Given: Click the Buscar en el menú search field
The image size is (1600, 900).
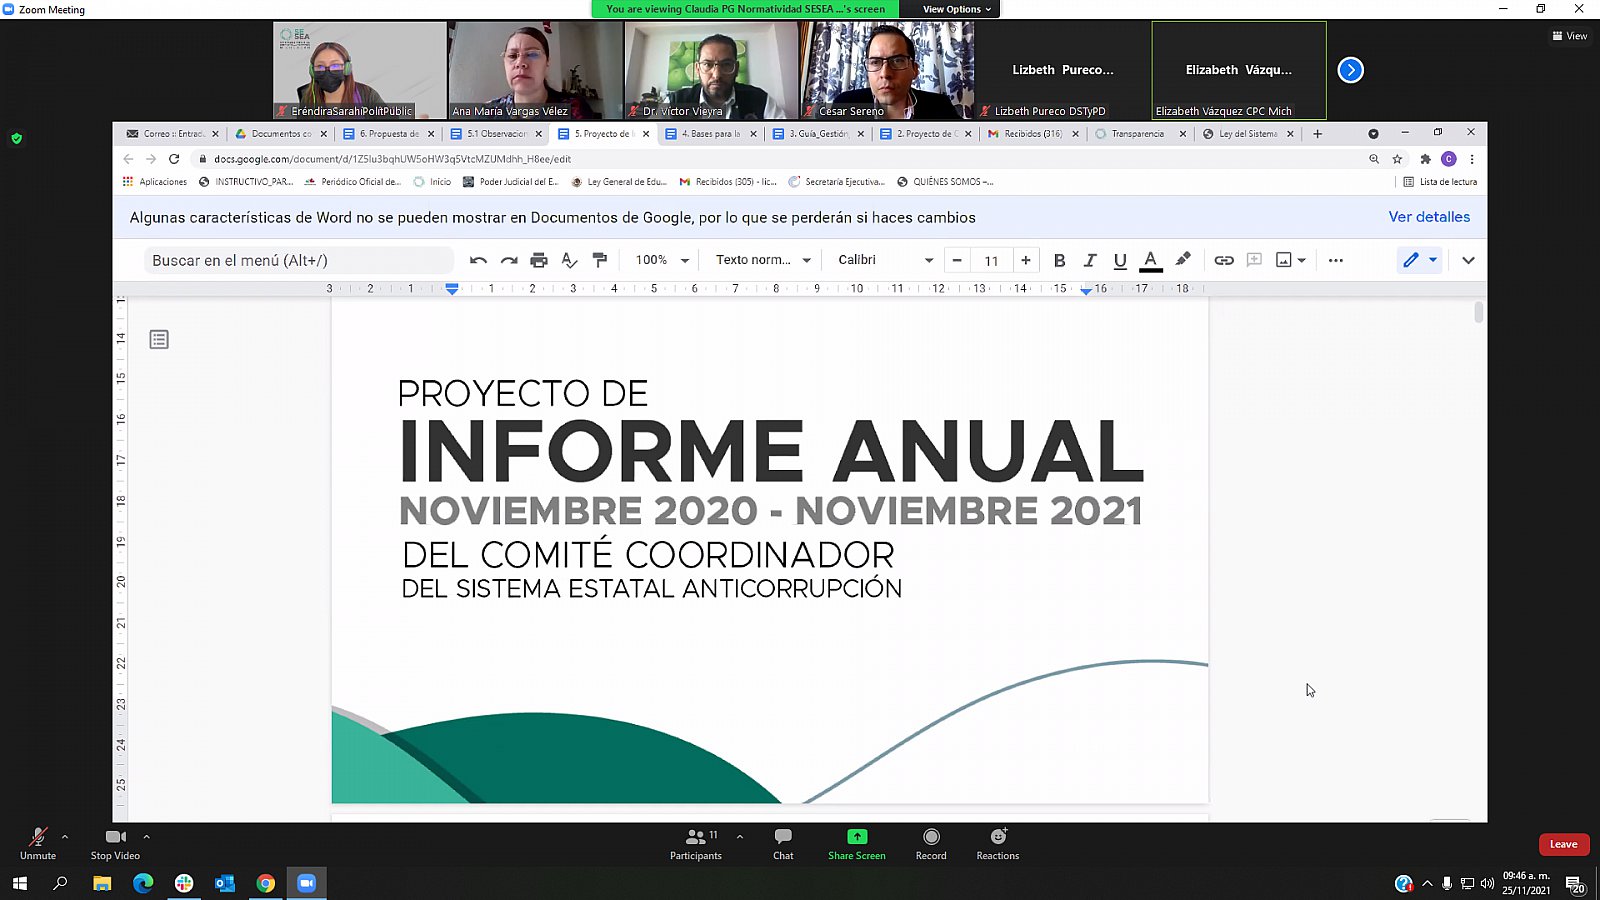Looking at the screenshot, I should [x=298, y=260].
